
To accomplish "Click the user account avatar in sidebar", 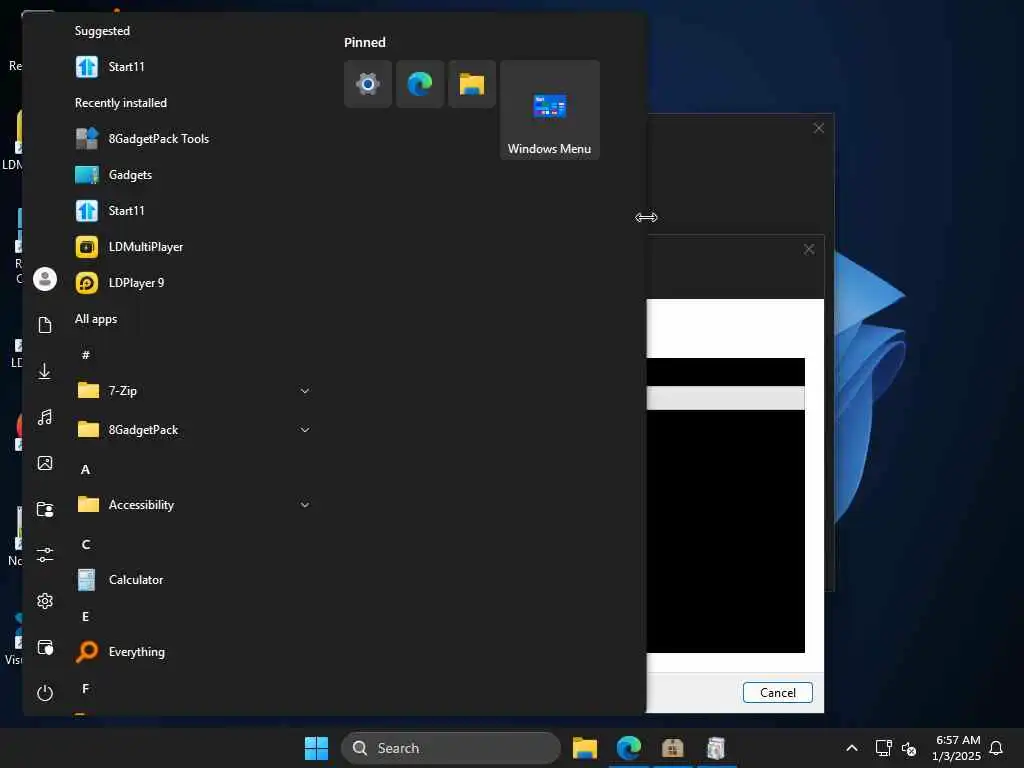I will [45, 279].
